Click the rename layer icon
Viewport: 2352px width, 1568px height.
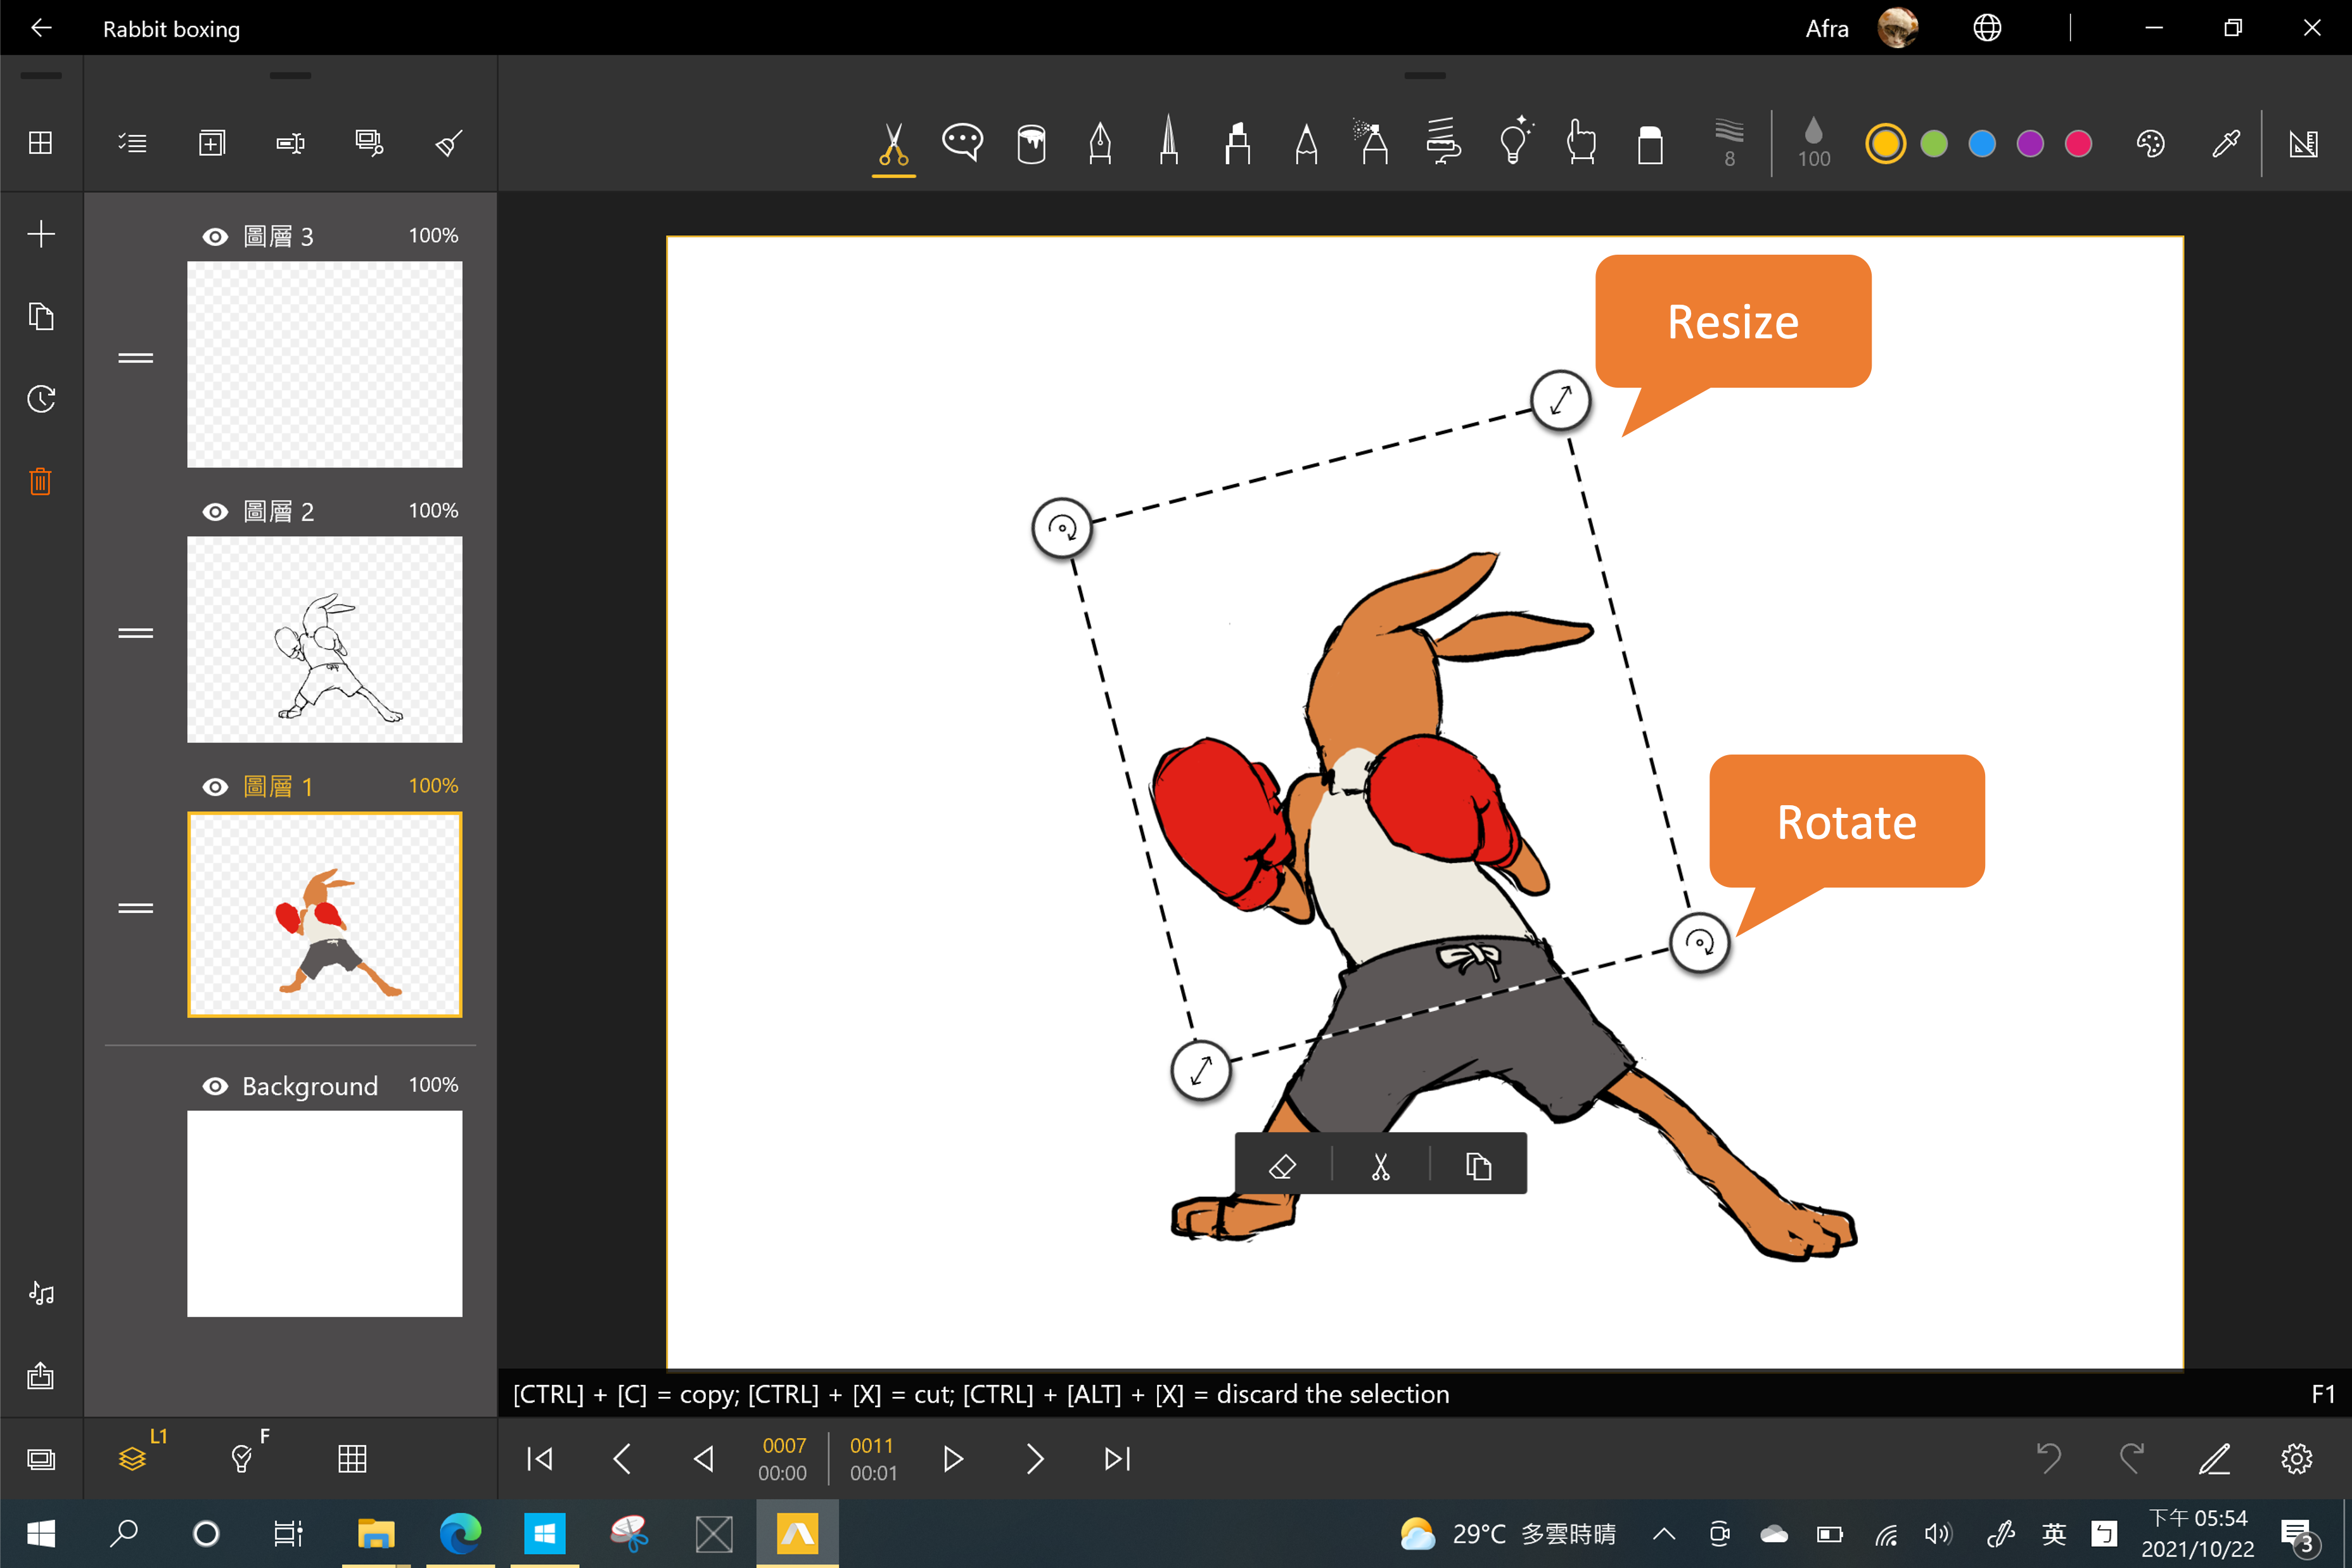[x=290, y=143]
